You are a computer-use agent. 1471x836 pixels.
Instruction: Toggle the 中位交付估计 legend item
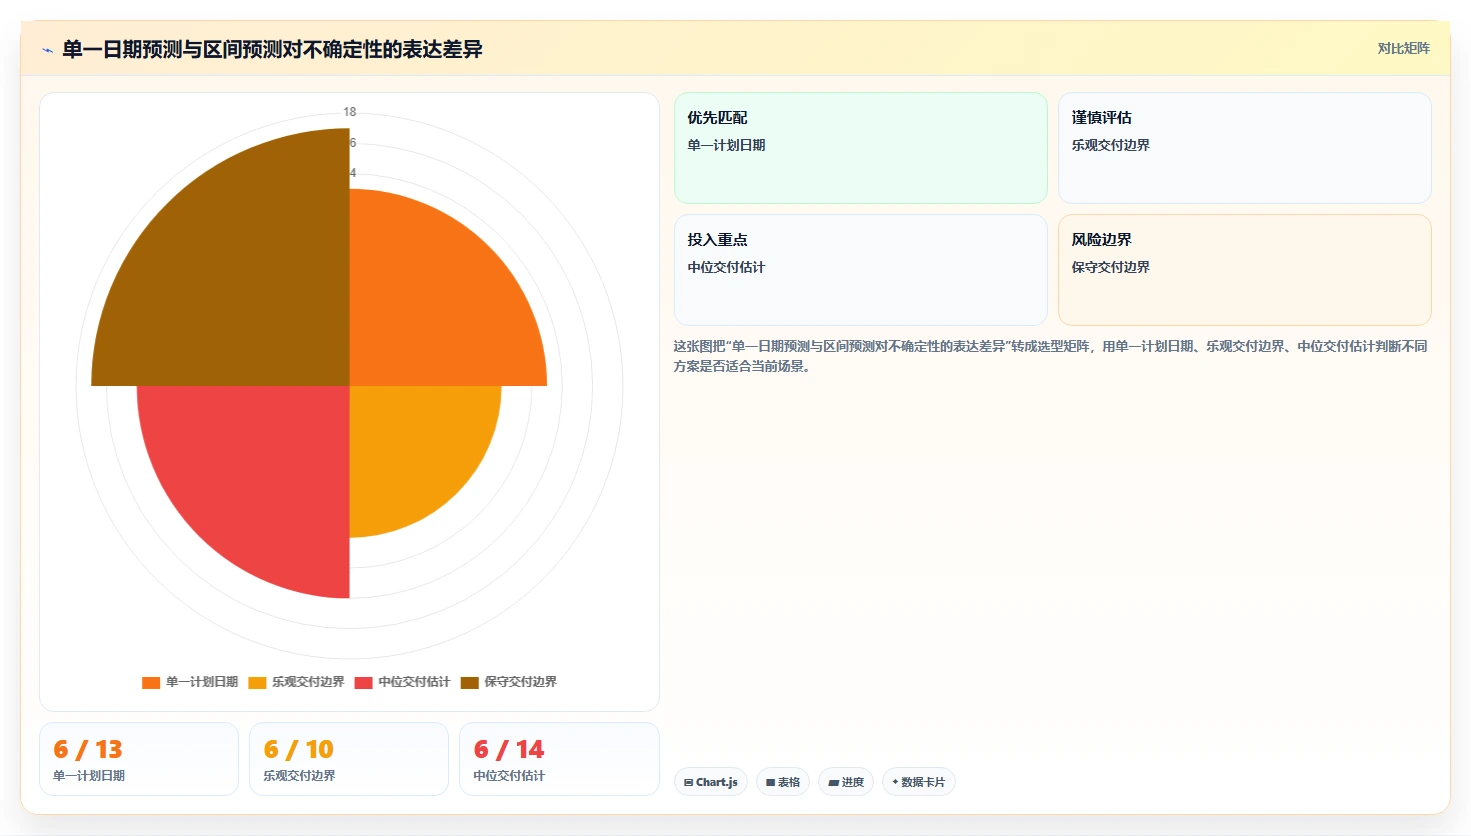pyautogui.click(x=402, y=682)
